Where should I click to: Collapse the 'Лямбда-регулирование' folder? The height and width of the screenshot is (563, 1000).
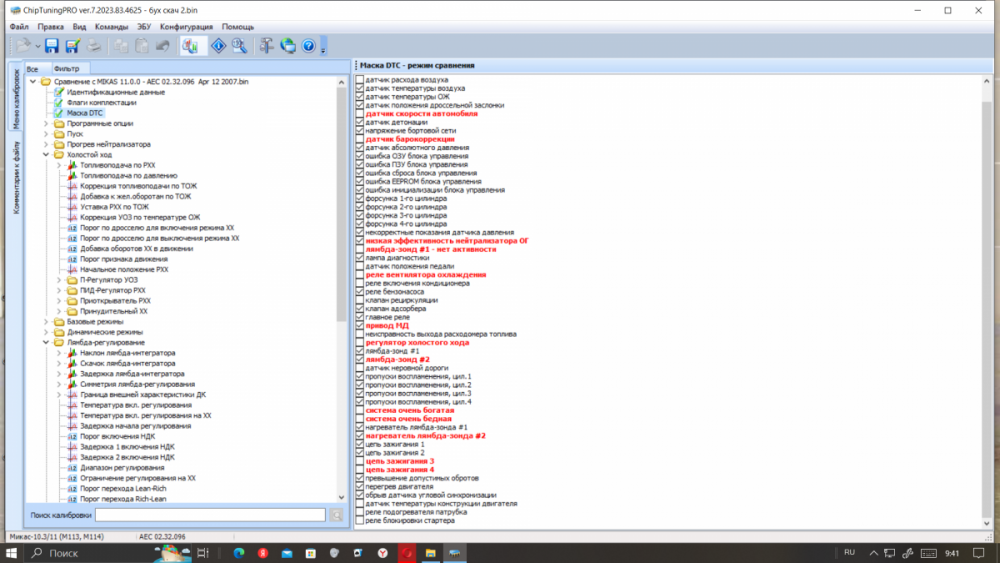pos(46,342)
